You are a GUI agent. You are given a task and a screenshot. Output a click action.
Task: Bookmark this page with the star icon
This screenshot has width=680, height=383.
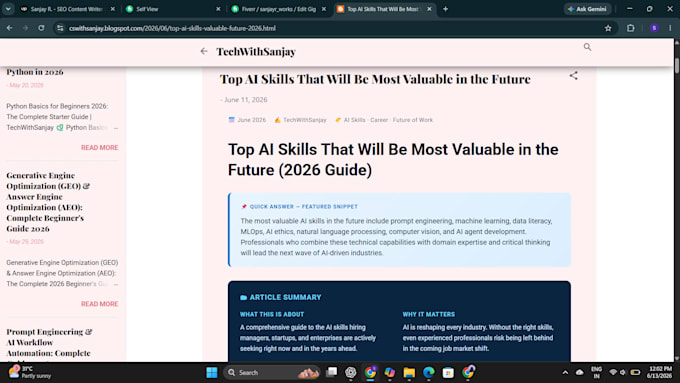click(x=608, y=28)
